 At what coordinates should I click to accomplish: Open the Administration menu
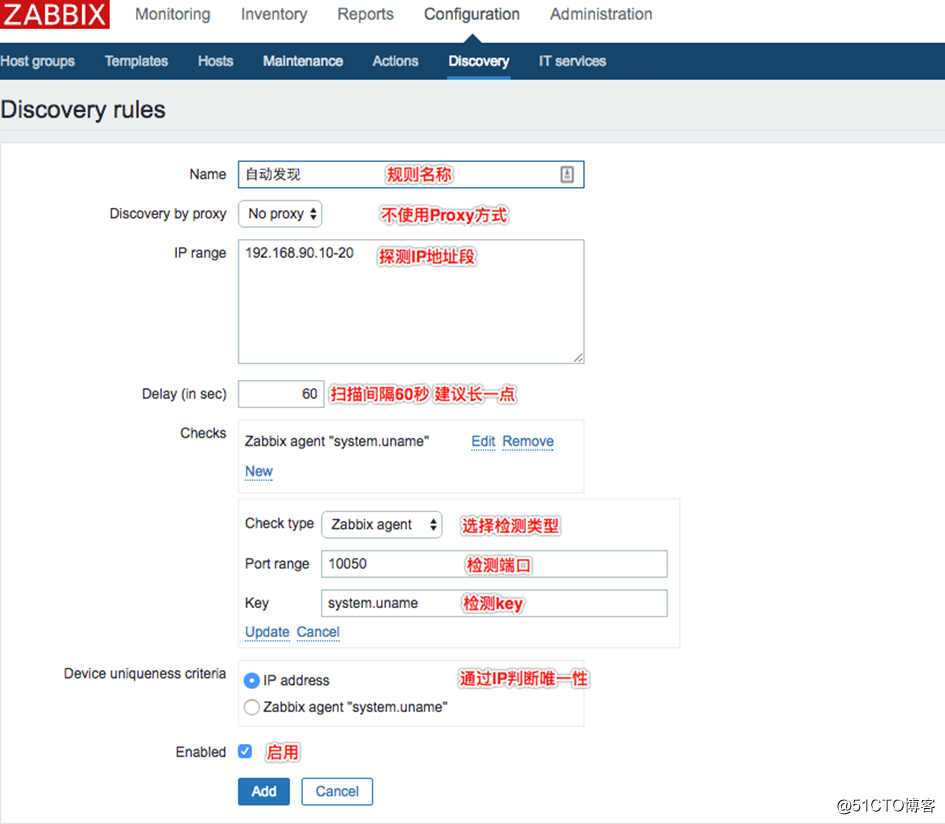pyautogui.click(x=601, y=14)
